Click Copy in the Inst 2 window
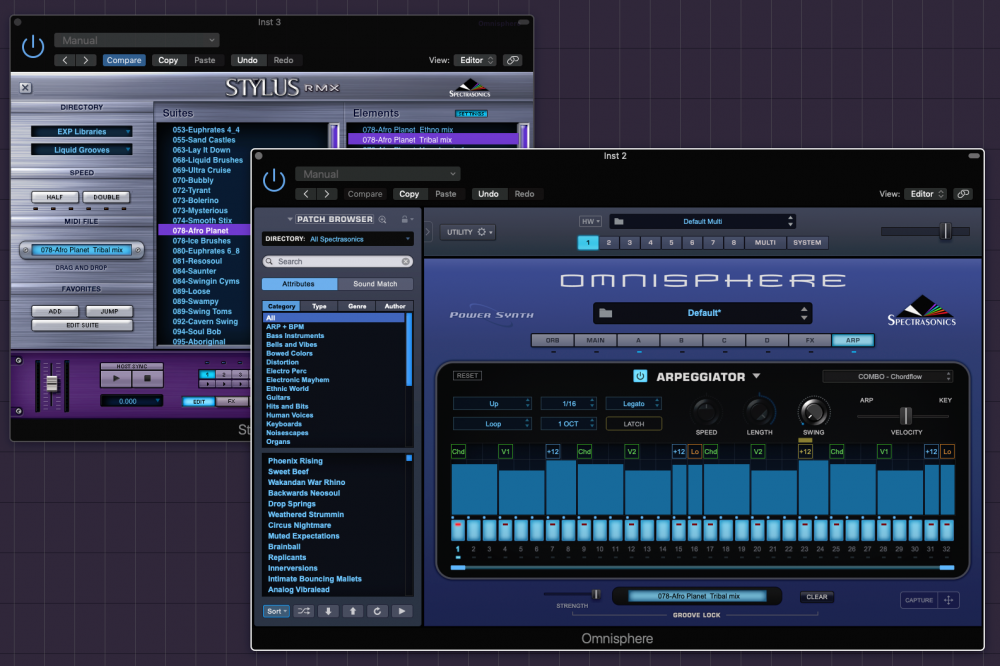1000x666 pixels. click(409, 194)
